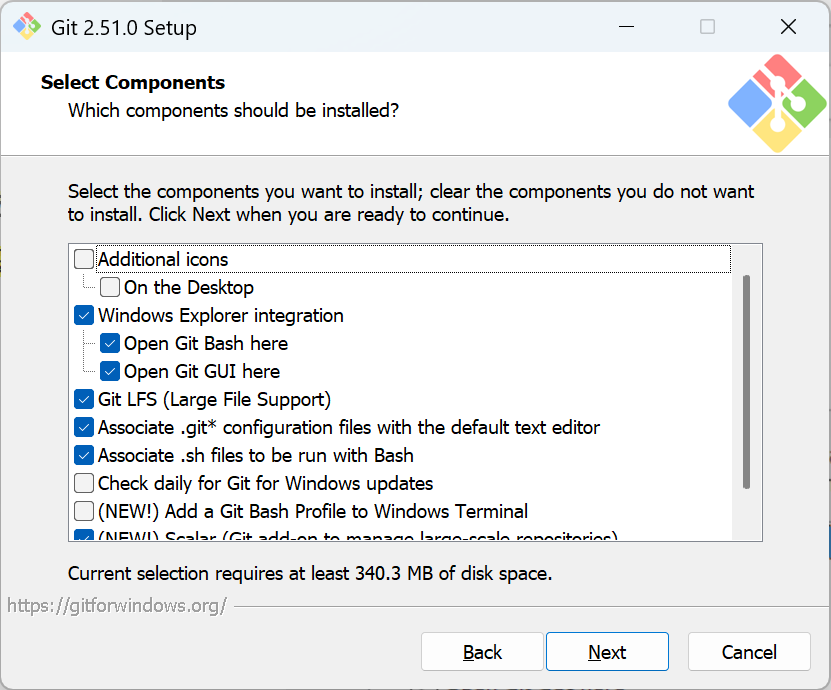Screen dimensions: 831x690
Task: Uncheck Associate .git* configuration files option
Action: [x=84, y=427]
